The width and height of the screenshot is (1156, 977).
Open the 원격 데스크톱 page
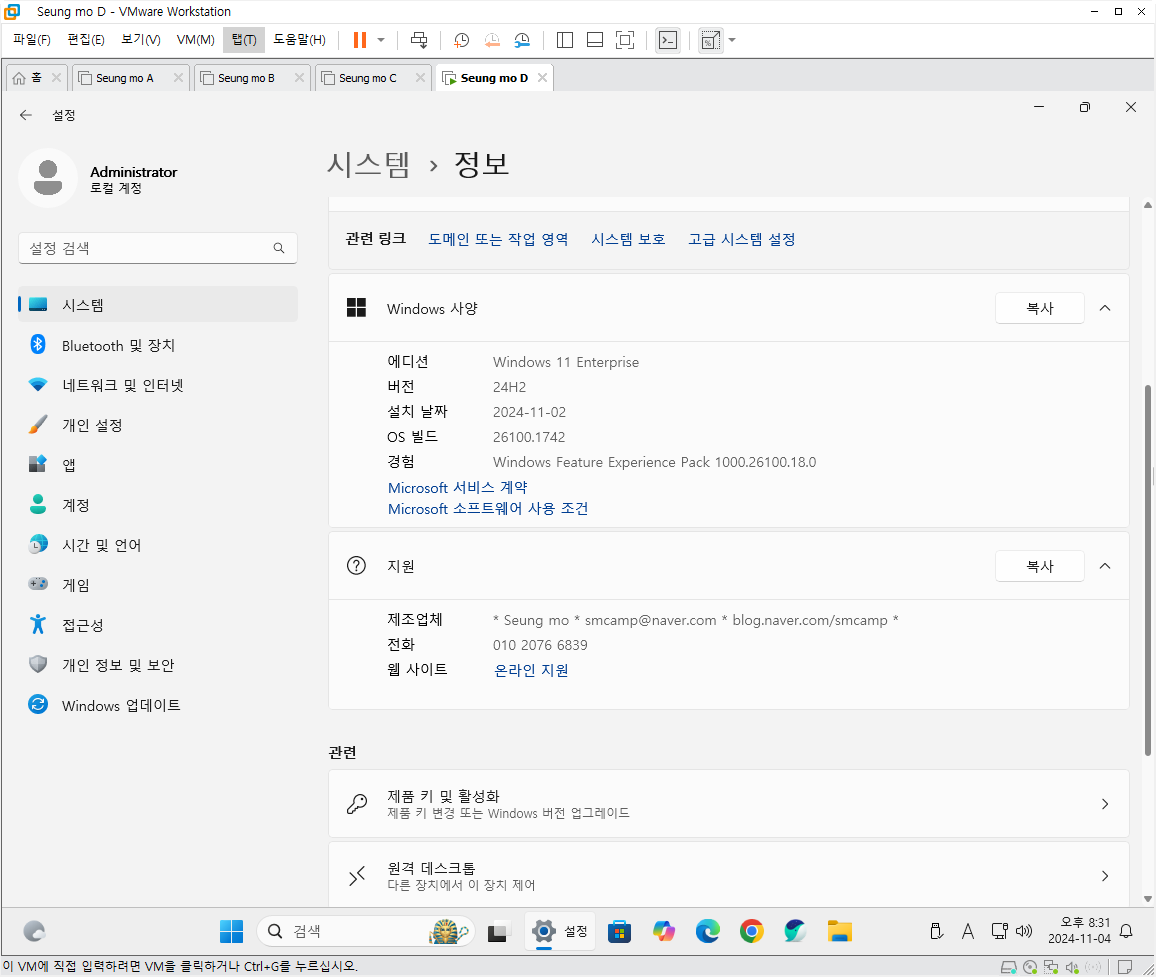[728, 875]
